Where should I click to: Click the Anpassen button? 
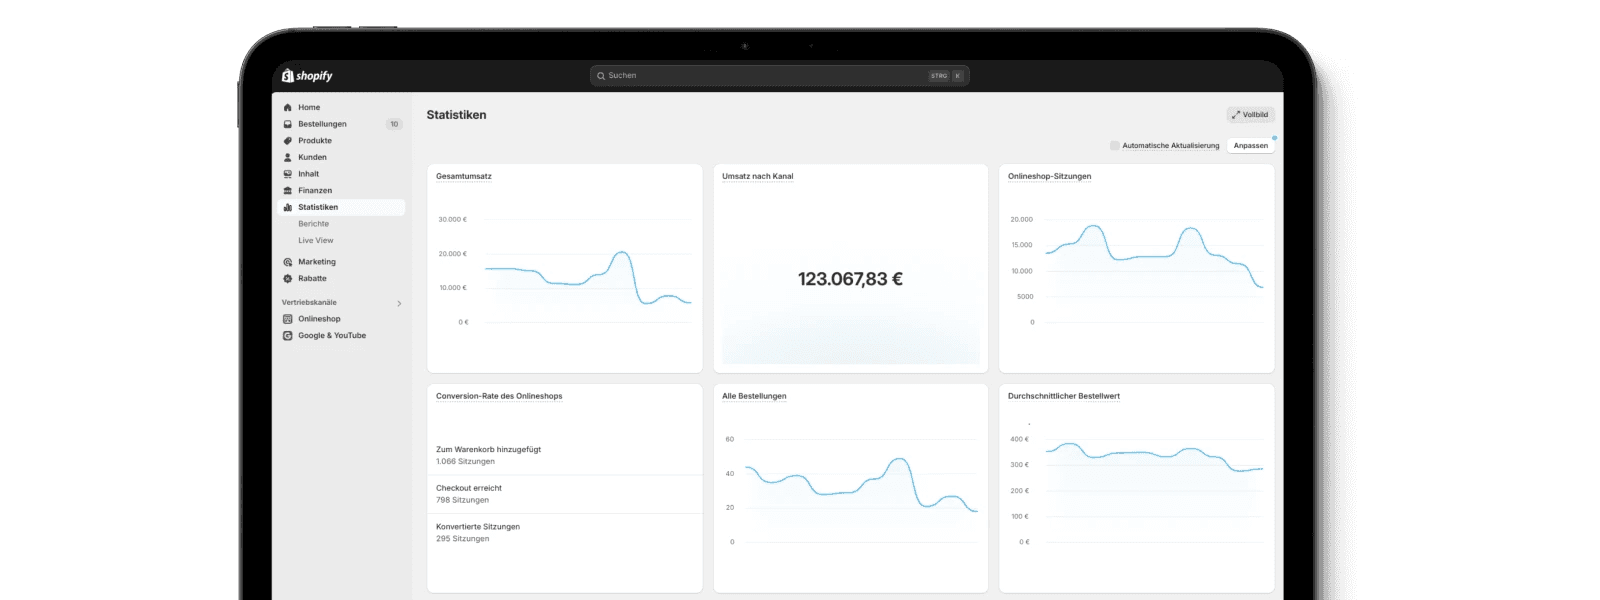[1251, 146]
